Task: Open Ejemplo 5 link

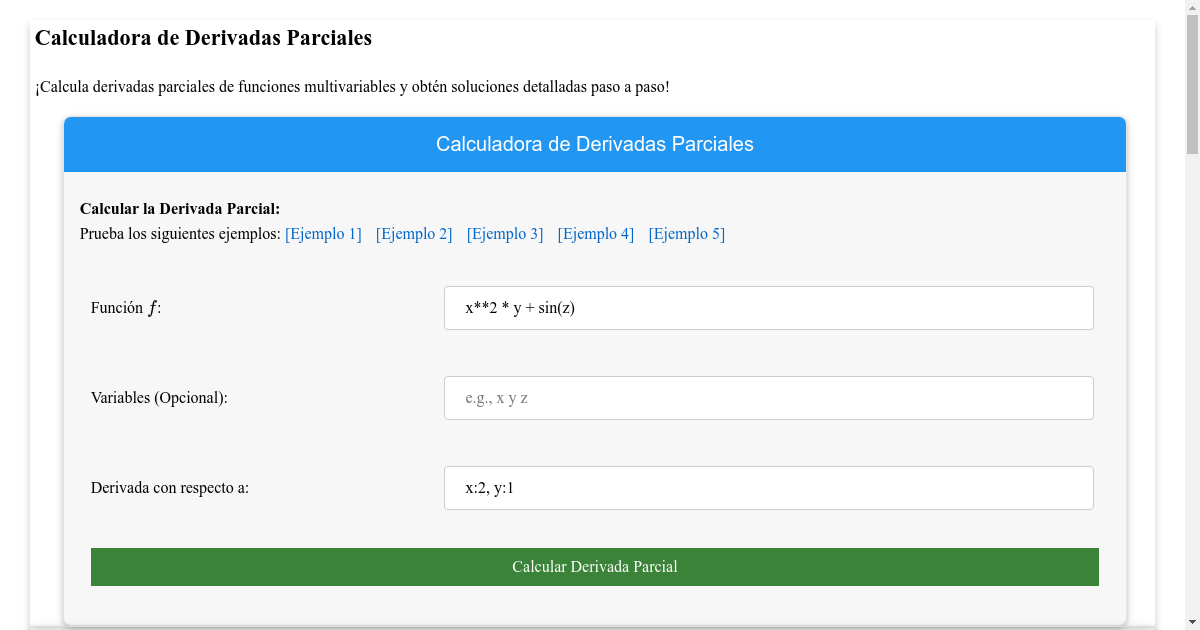Action: point(686,233)
